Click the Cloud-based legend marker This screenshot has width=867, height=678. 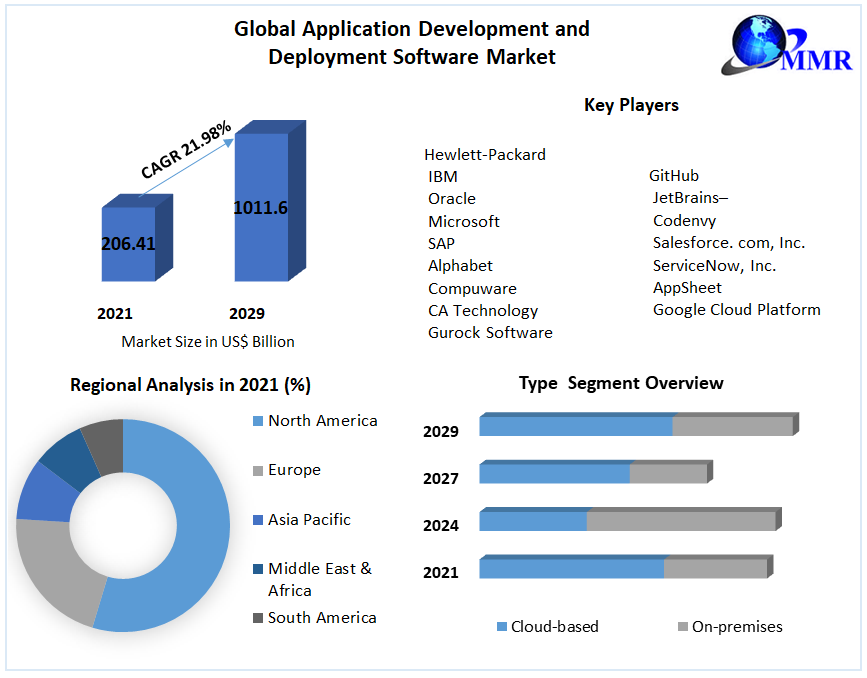(502, 627)
